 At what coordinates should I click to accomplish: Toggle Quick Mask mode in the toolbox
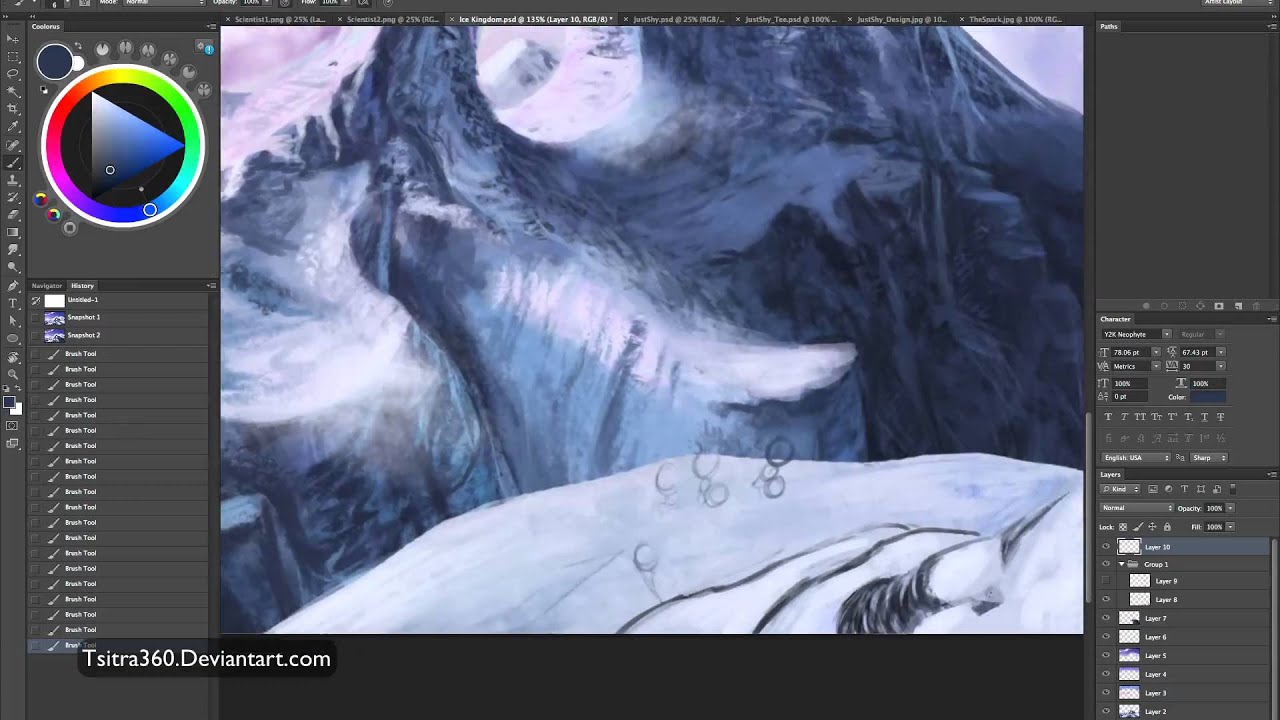point(13,426)
